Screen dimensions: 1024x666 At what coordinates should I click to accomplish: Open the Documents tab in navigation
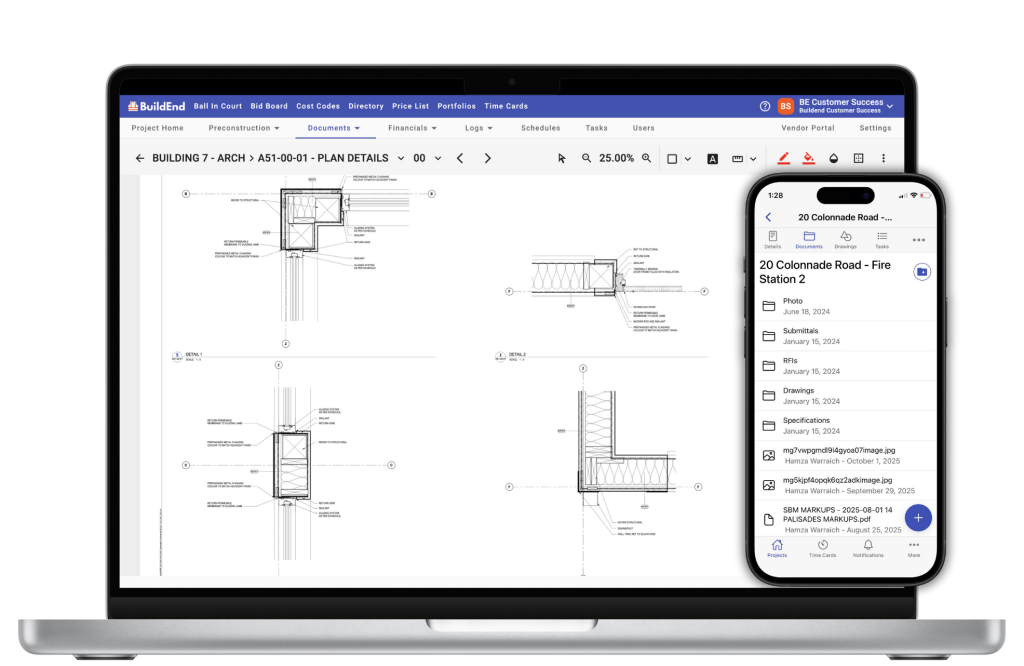[x=334, y=128]
